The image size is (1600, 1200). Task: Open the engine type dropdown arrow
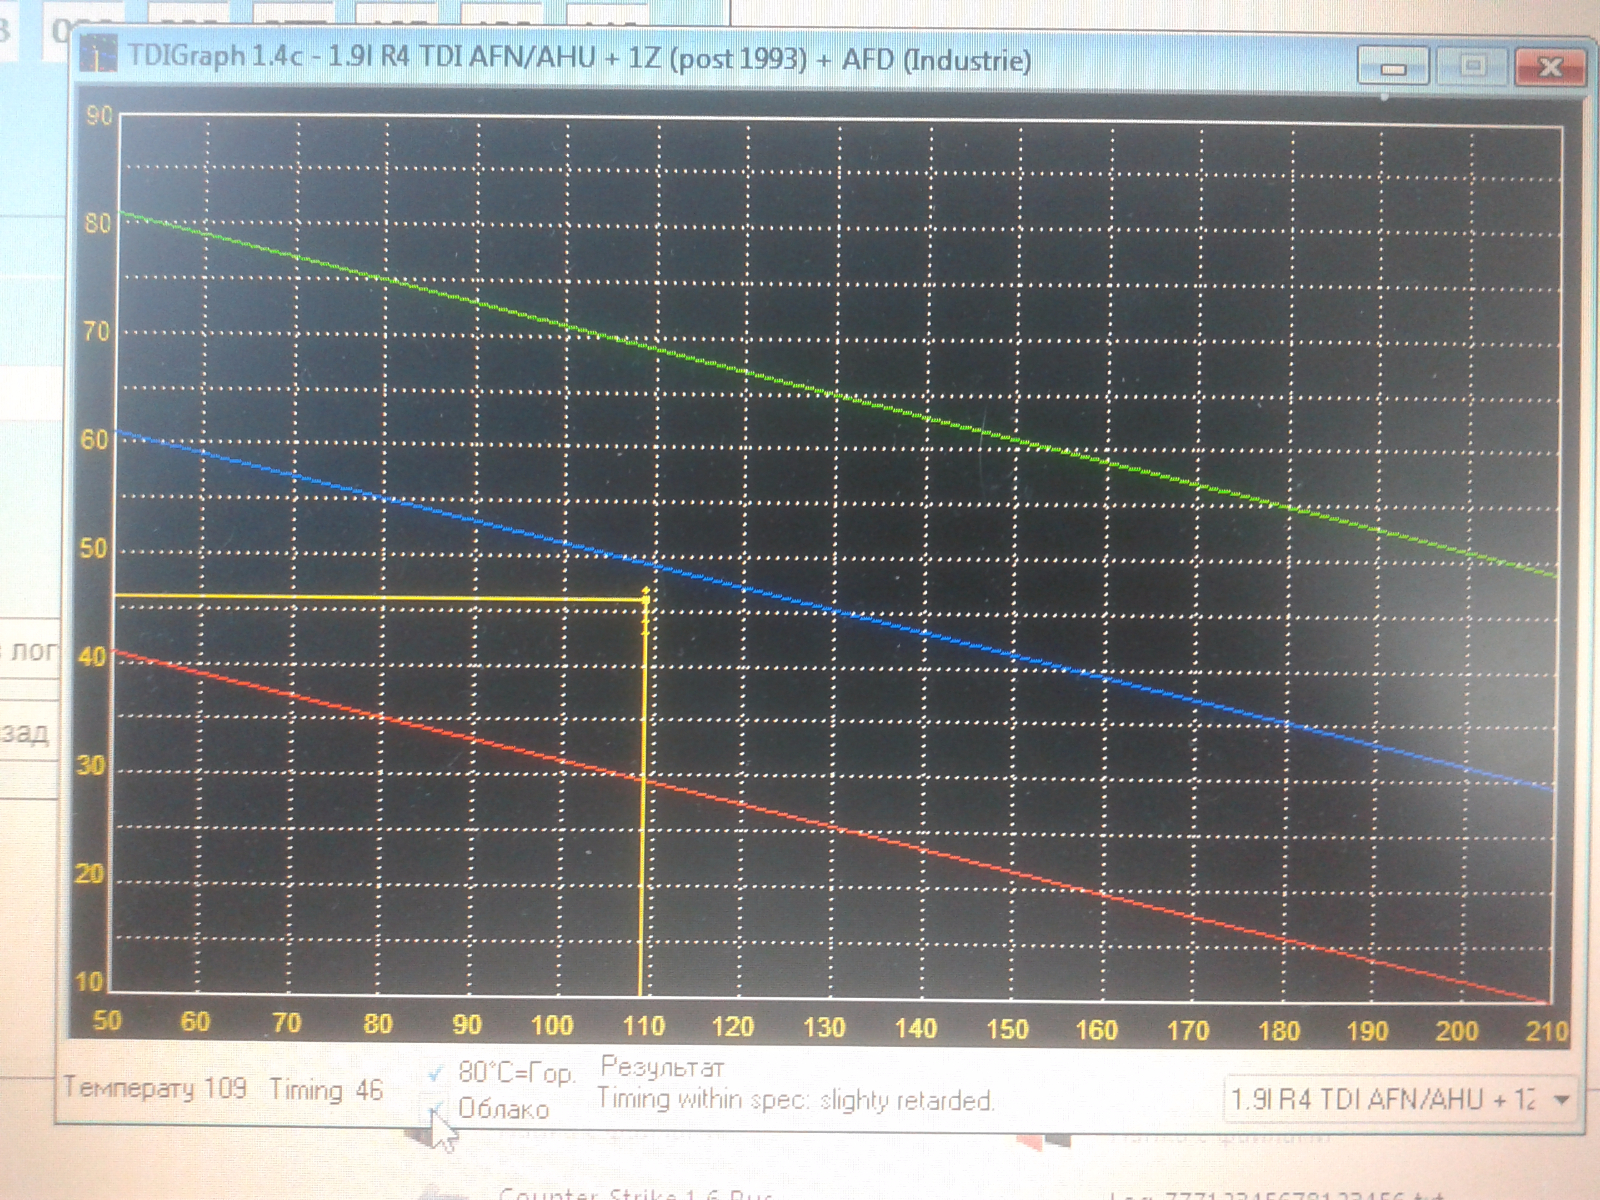tap(1560, 1100)
